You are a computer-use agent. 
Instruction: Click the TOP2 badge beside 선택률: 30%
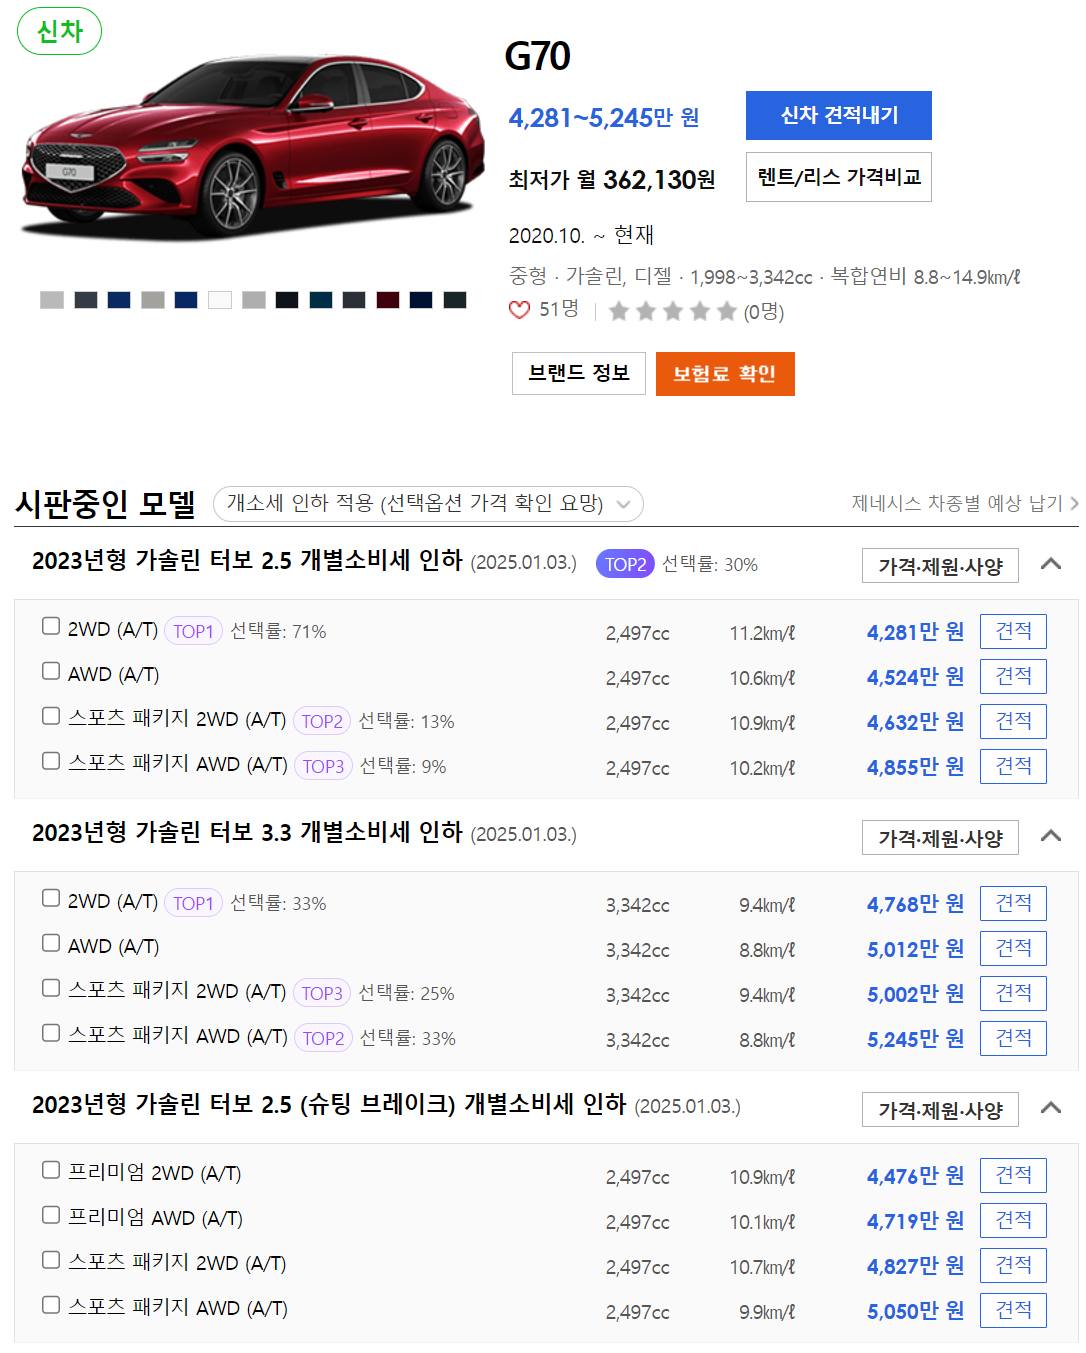pyautogui.click(x=625, y=564)
